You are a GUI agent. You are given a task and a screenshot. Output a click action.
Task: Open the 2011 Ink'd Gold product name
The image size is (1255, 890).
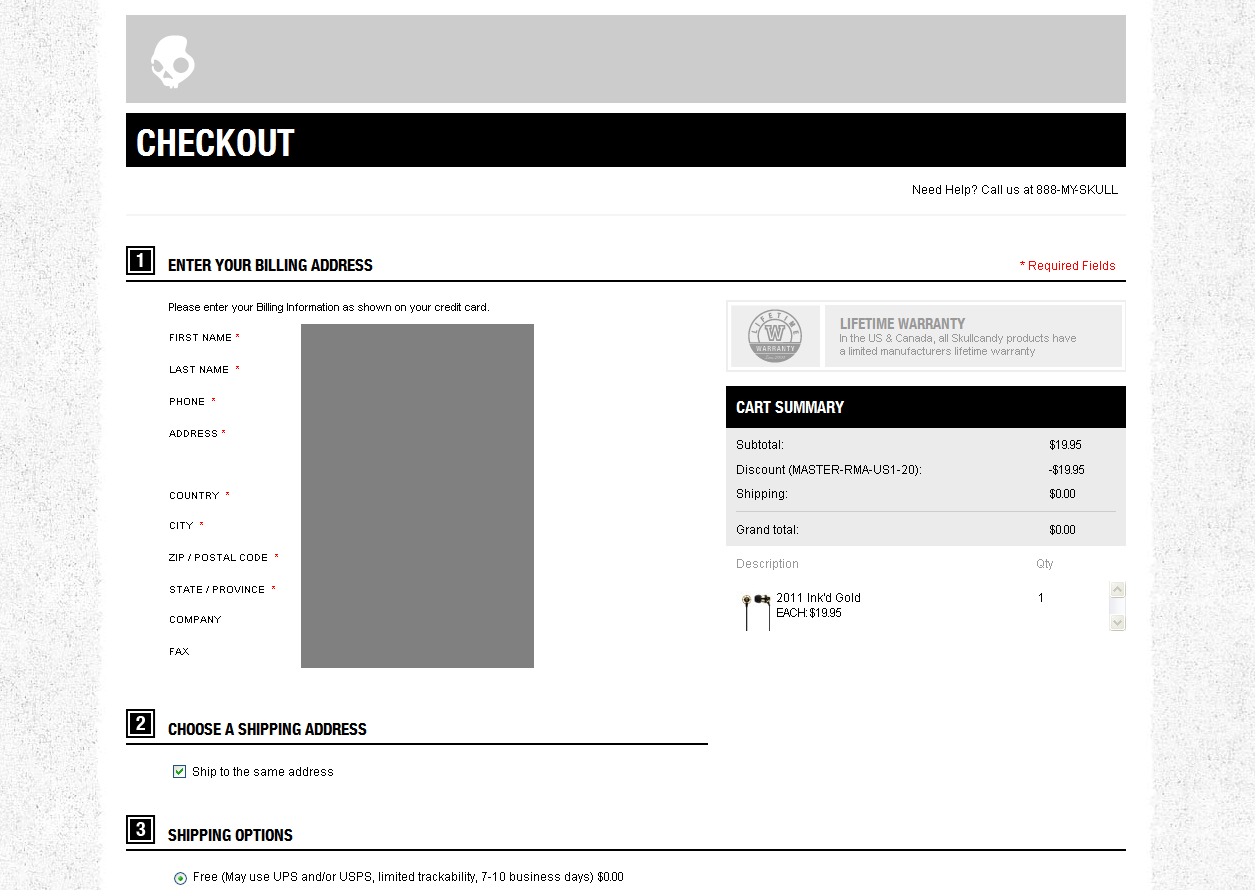818,598
